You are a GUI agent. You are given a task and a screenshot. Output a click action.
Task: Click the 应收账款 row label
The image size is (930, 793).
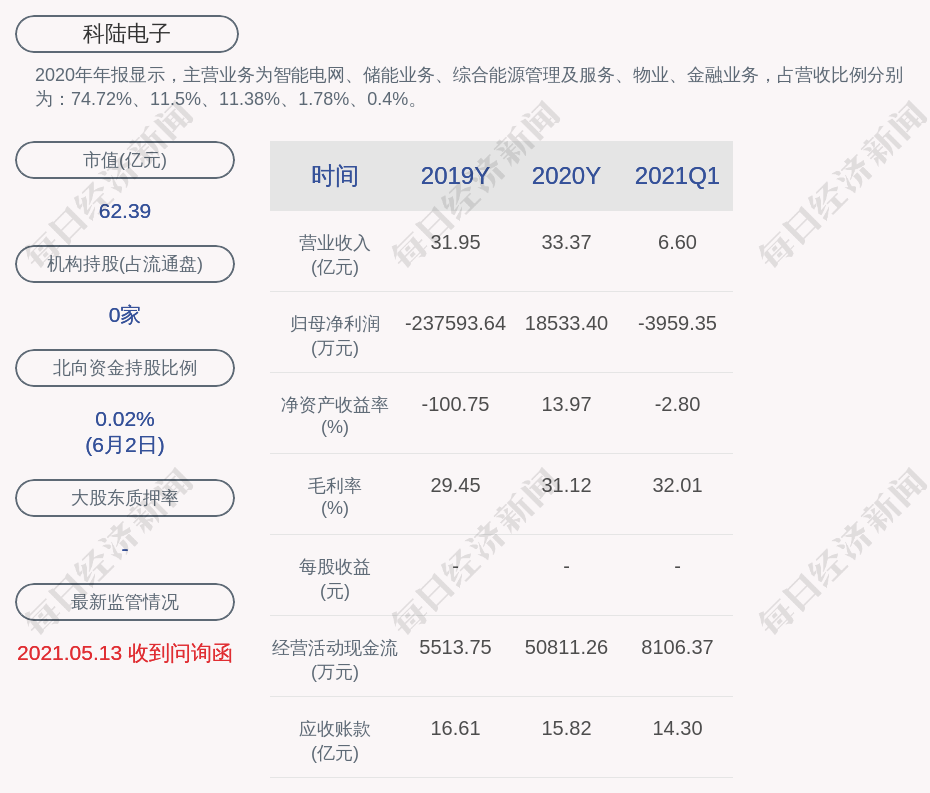pos(335,741)
